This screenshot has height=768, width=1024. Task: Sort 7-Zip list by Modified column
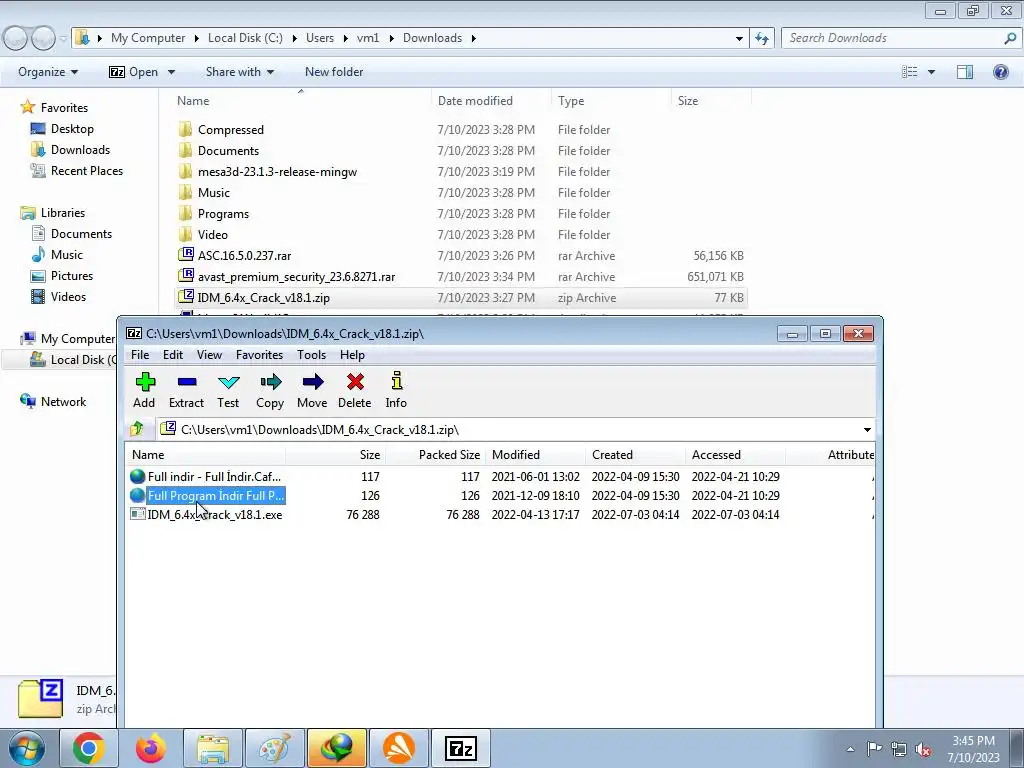click(516, 455)
